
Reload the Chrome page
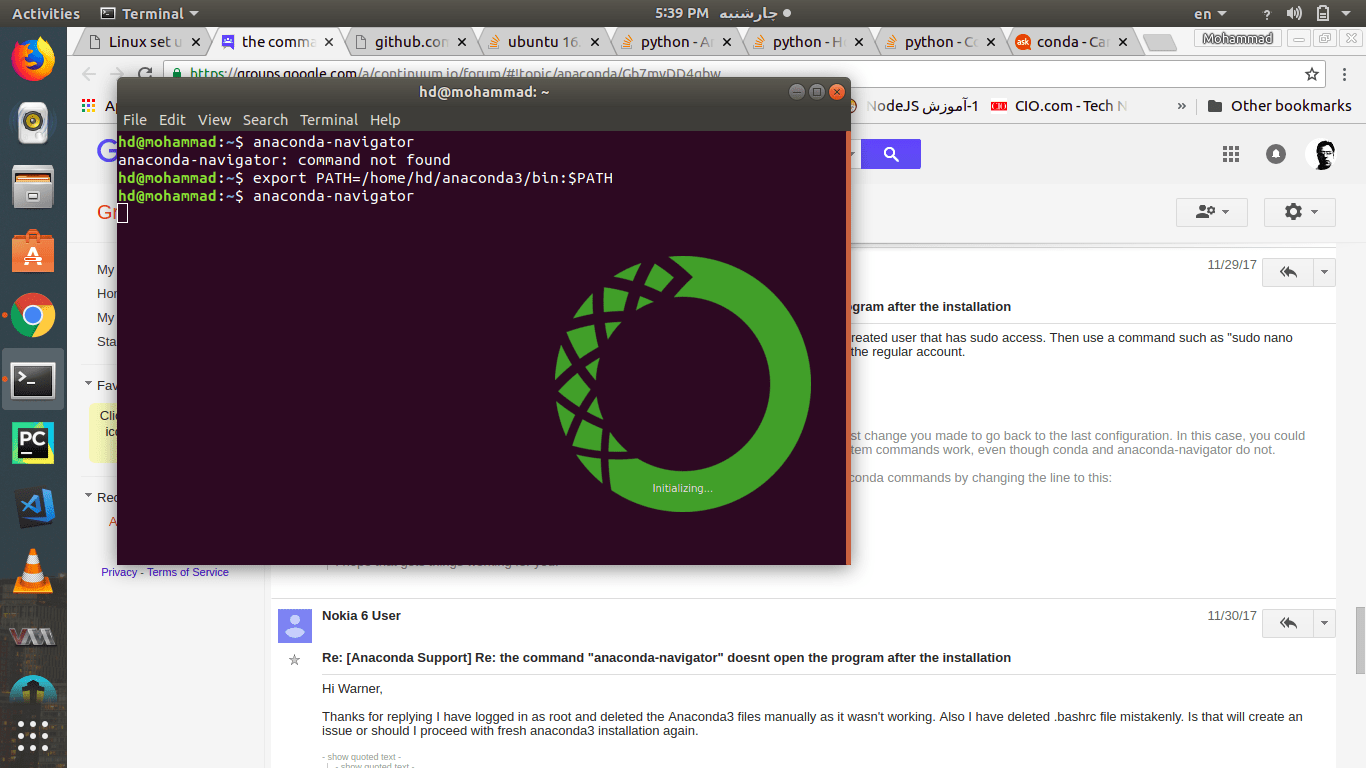[x=146, y=74]
